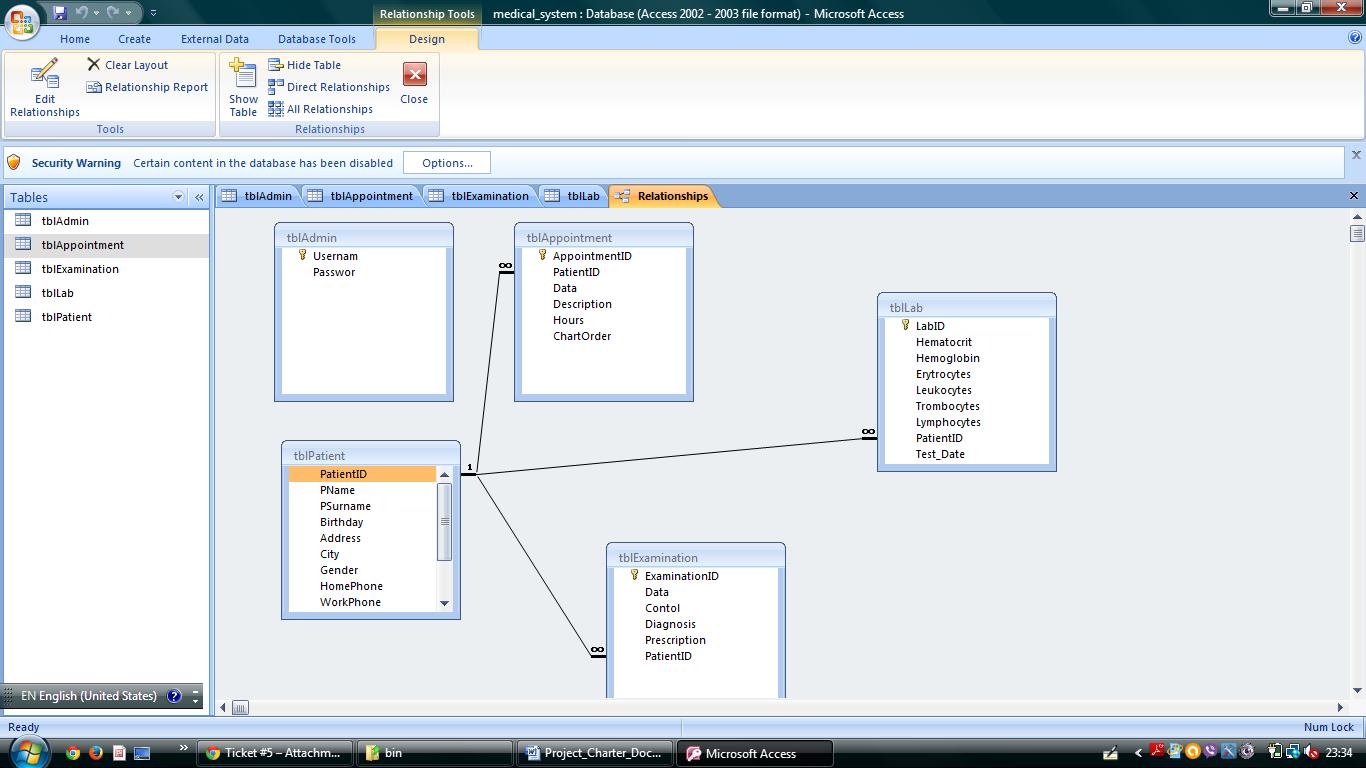Image resolution: width=1366 pixels, height=768 pixels.
Task: Click Hide Table in the ribbon
Action: pos(304,65)
